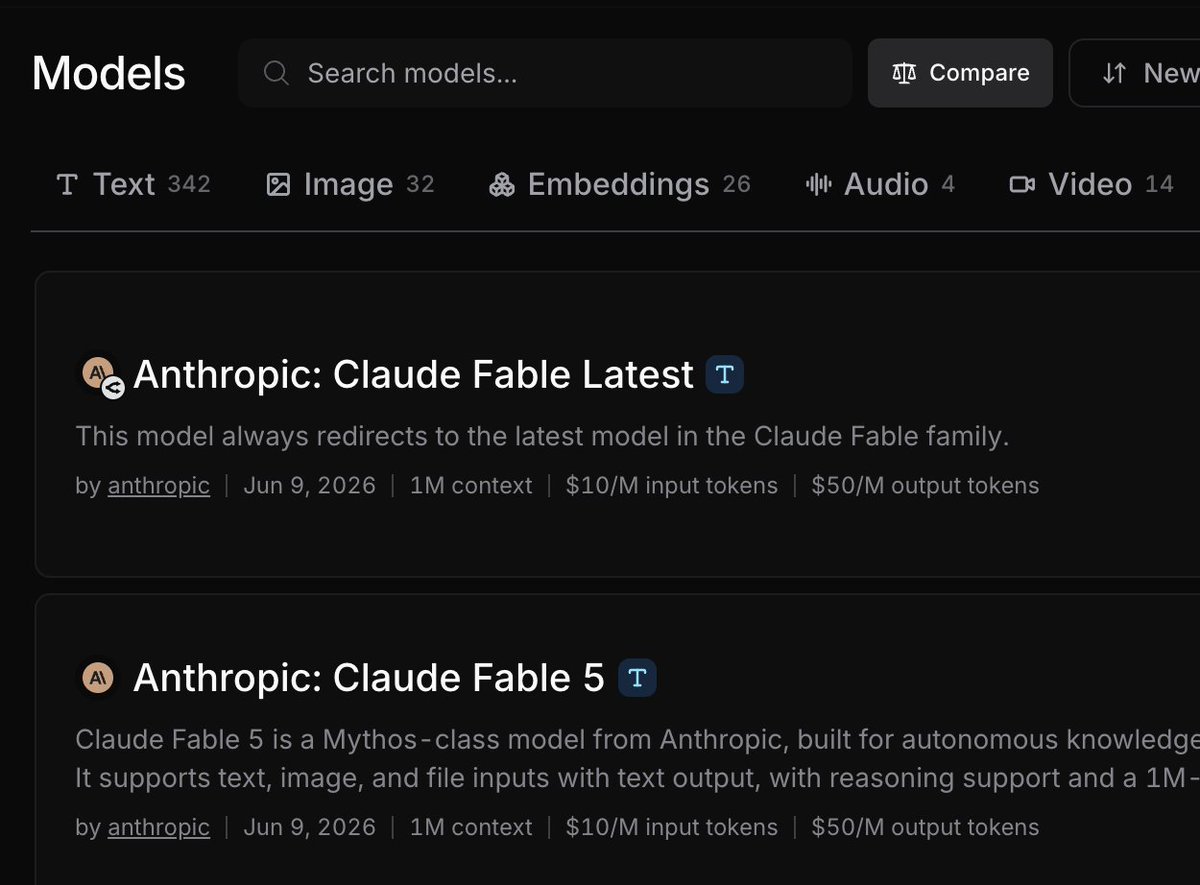Follow the anthropic link under Claude Fable Latest
The width and height of the screenshot is (1200, 885).
coord(159,486)
